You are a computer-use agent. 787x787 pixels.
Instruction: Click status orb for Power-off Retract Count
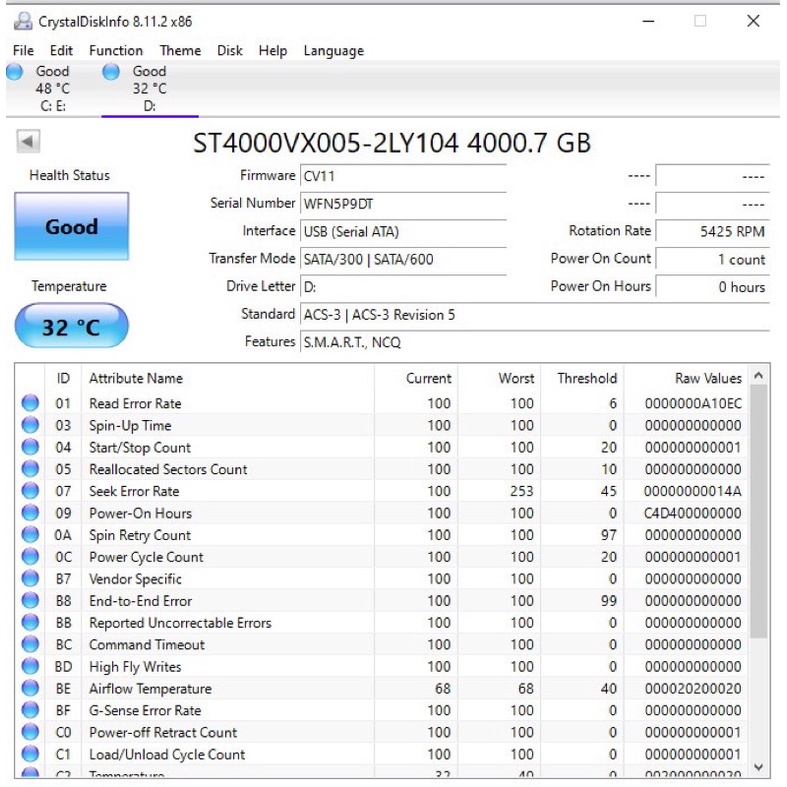point(30,732)
